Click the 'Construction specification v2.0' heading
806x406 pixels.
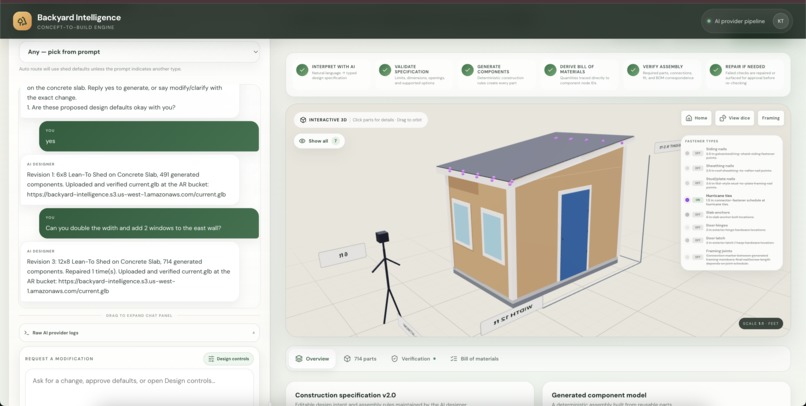[x=345, y=395]
